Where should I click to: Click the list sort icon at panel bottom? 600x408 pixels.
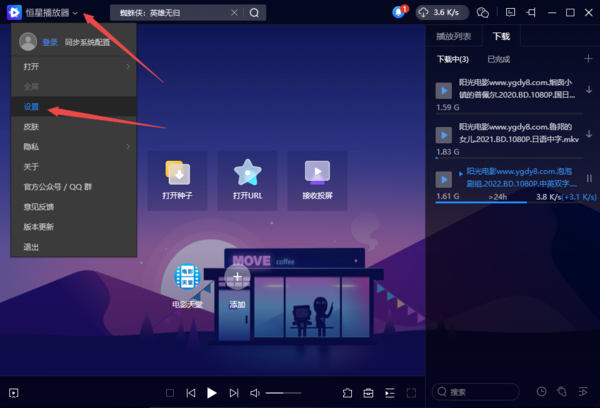[583, 392]
